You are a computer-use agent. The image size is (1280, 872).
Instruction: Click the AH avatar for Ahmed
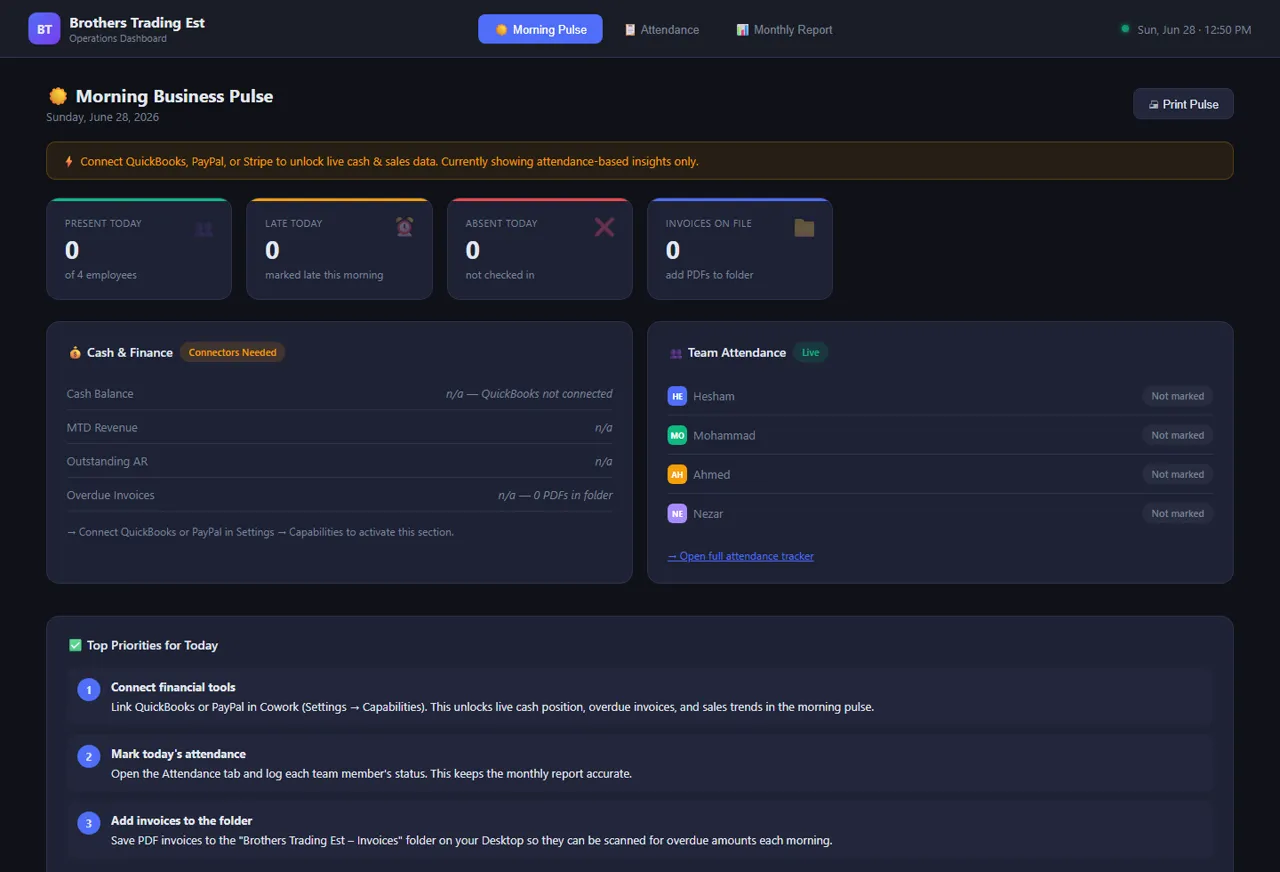click(677, 474)
